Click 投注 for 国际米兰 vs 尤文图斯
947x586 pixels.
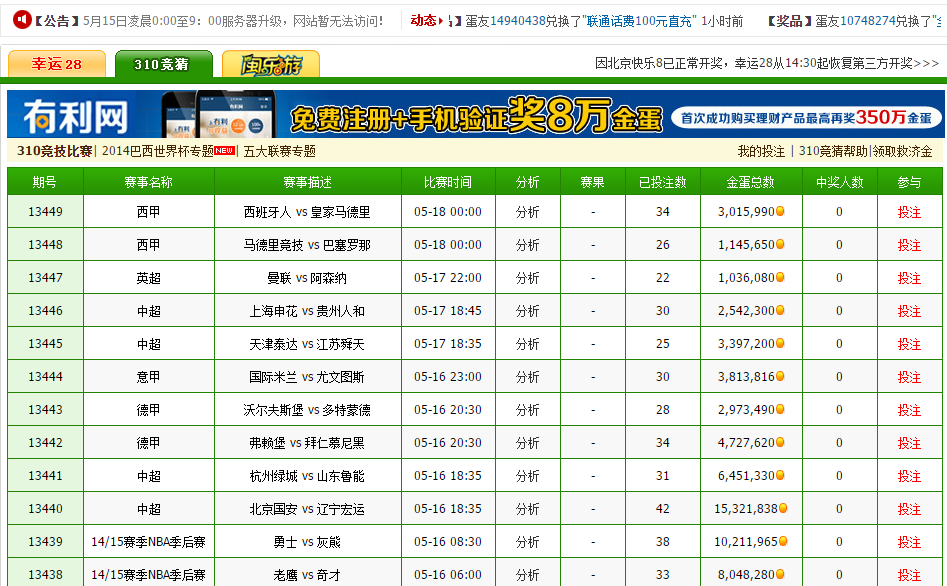pyautogui.click(x=909, y=377)
